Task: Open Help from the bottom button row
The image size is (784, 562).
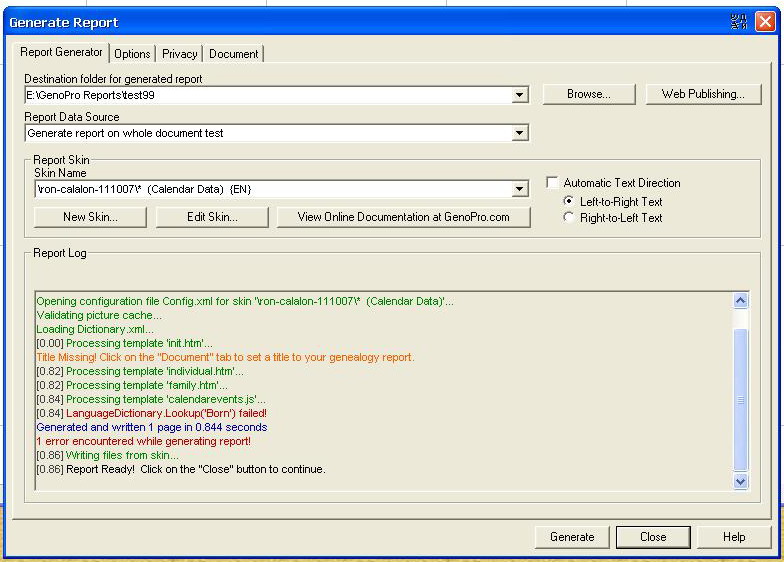Action: point(734,537)
